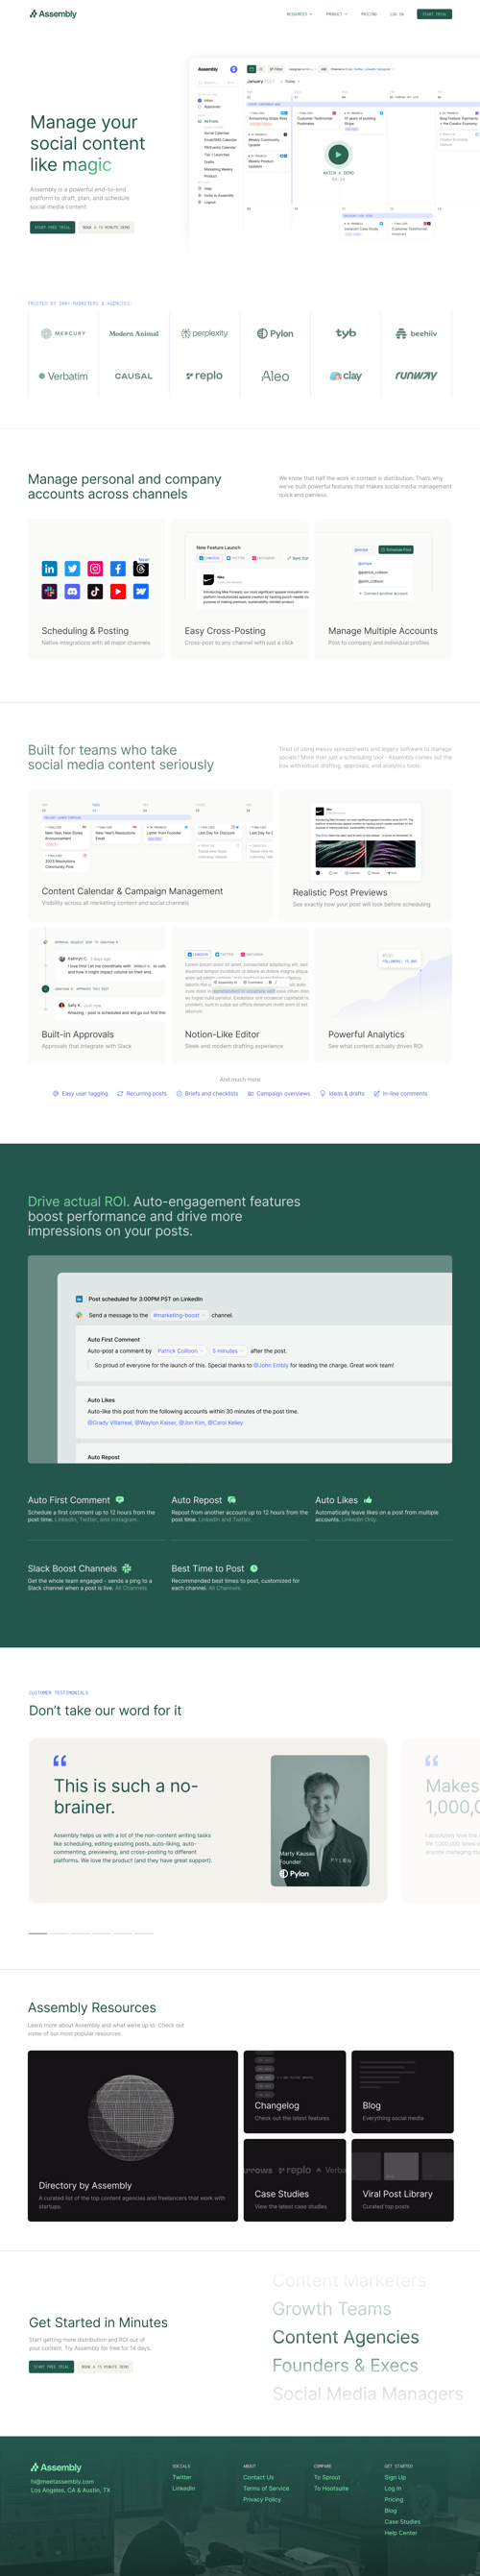The width and height of the screenshot is (480, 2576).
Task: Click the Recurring posts feature link
Action: click(142, 1094)
